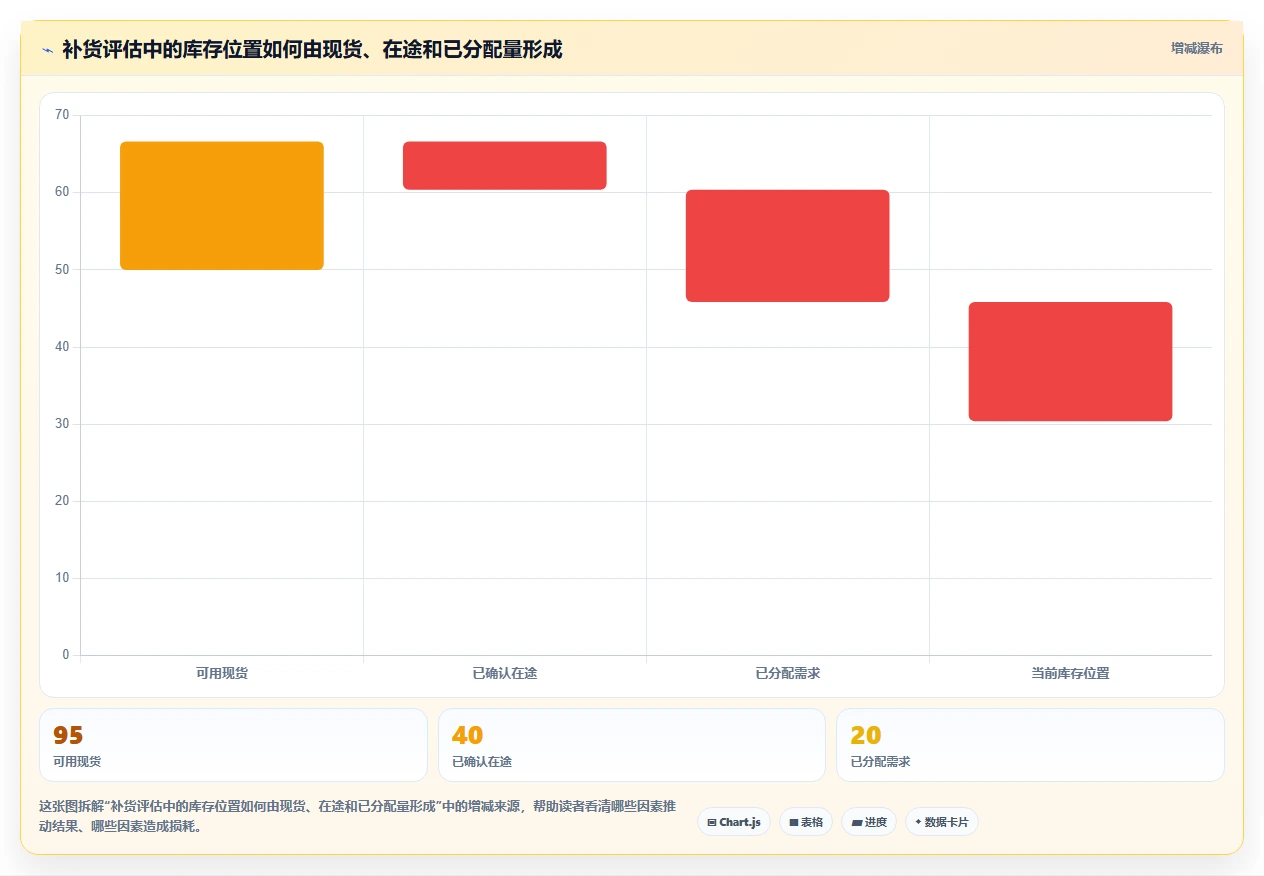This screenshot has height=876, width=1264.
Task: Click the 增减瀑布 label in the header
Action: (x=1197, y=48)
